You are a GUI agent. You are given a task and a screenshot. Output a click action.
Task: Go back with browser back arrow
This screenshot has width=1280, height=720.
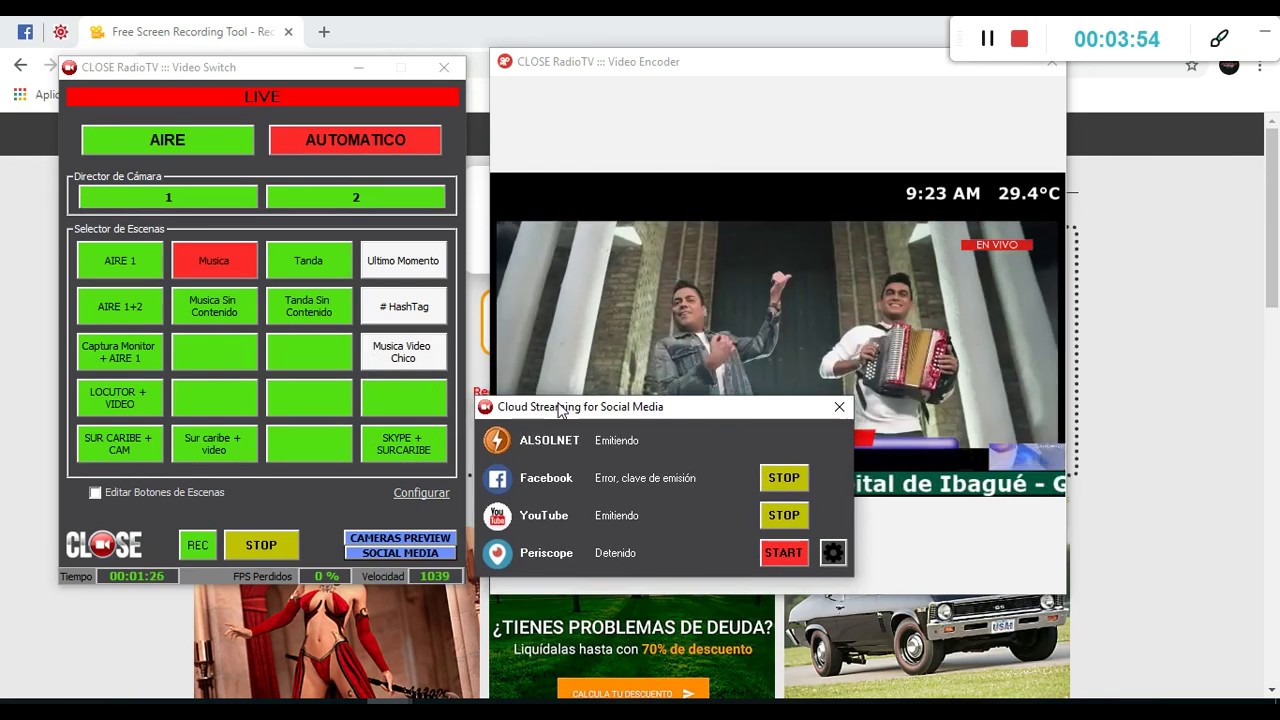[x=21, y=65]
